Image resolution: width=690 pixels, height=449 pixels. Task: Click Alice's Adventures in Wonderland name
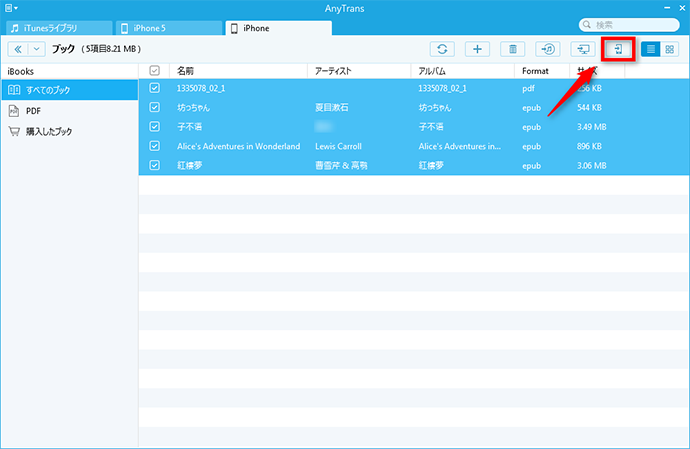pyautogui.click(x=239, y=146)
